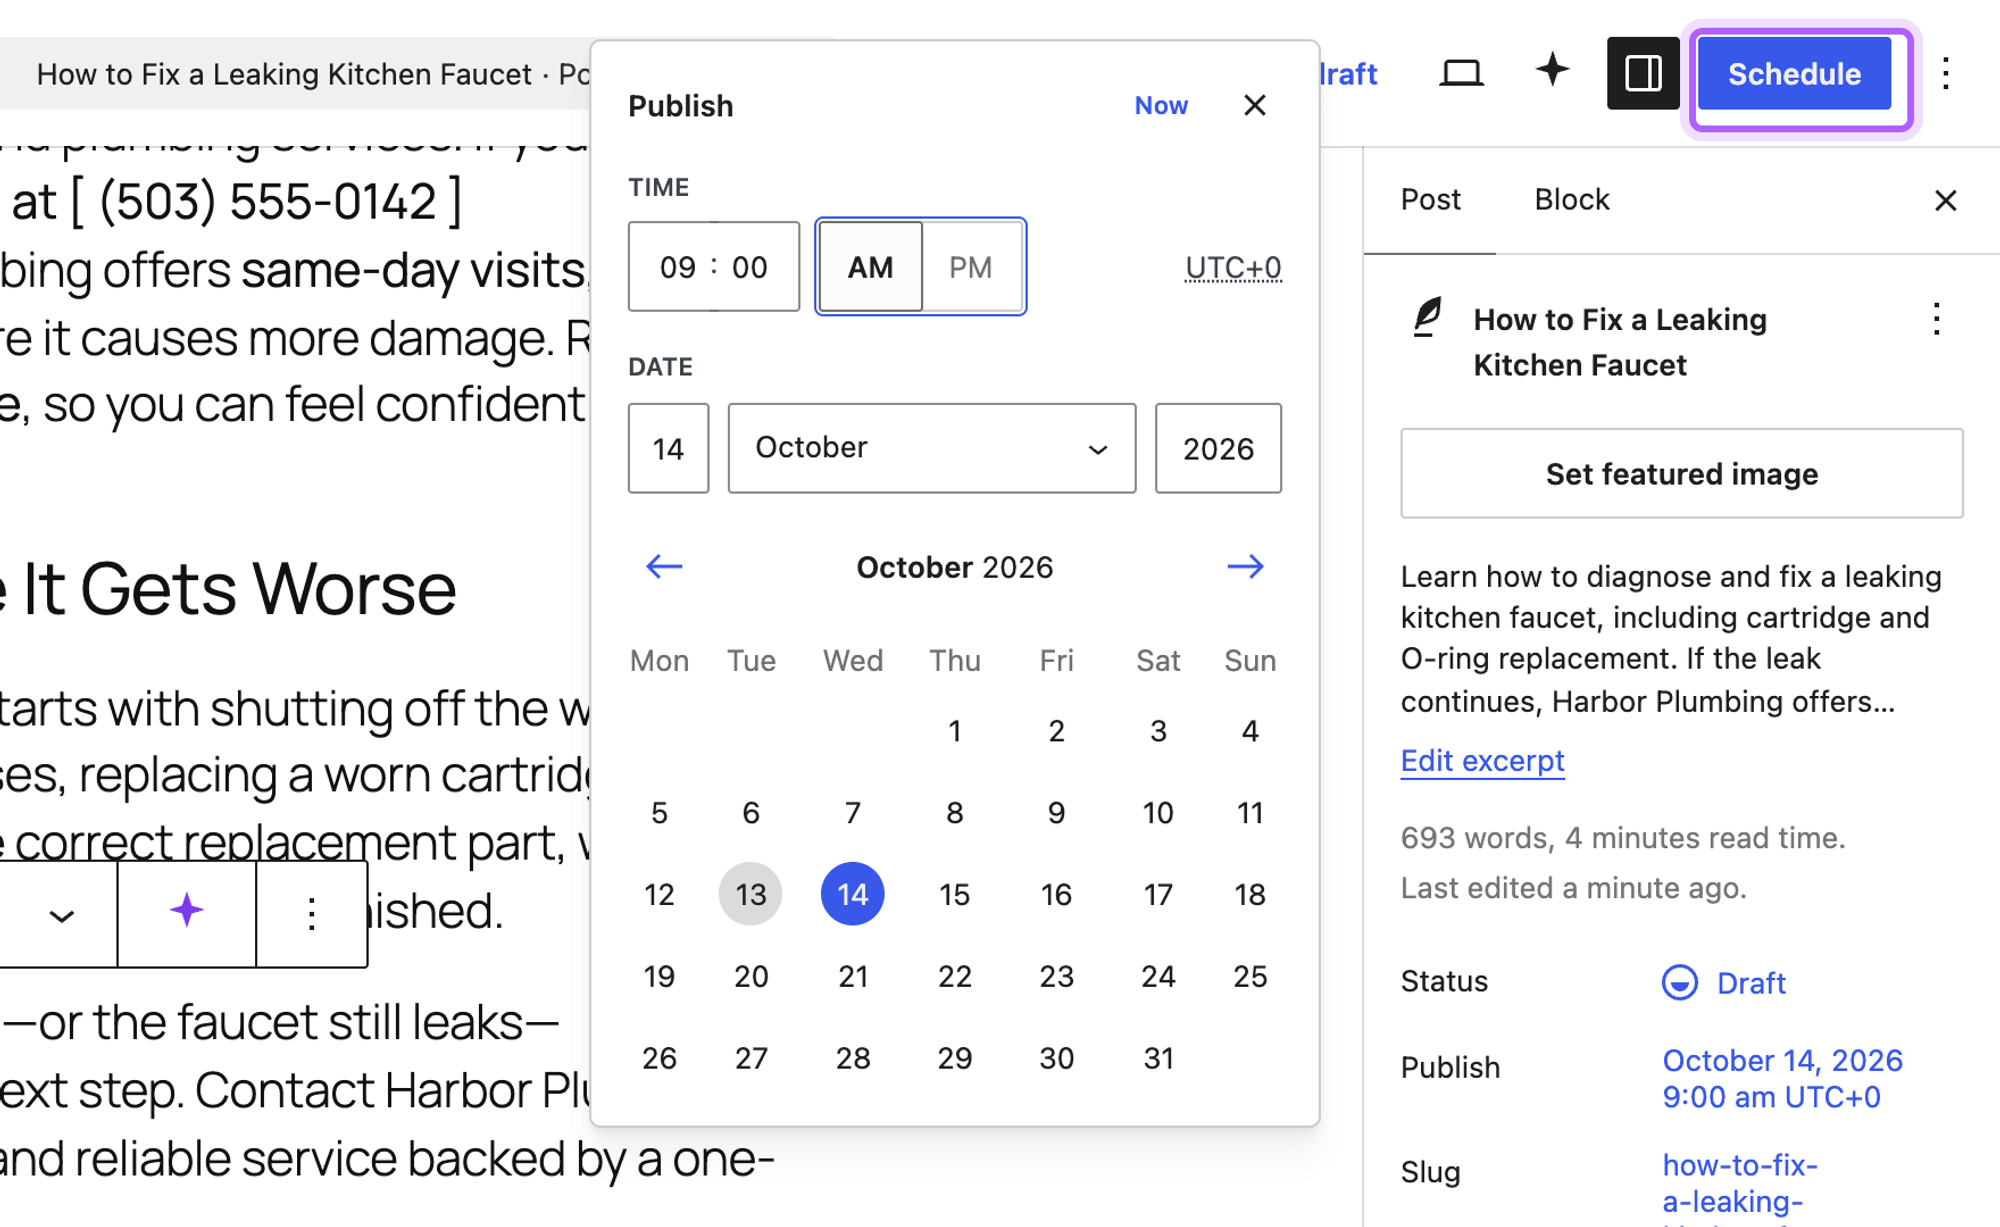2000x1227 pixels.
Task: Edit the year field showing 2026
Action: coord(1218,448)
